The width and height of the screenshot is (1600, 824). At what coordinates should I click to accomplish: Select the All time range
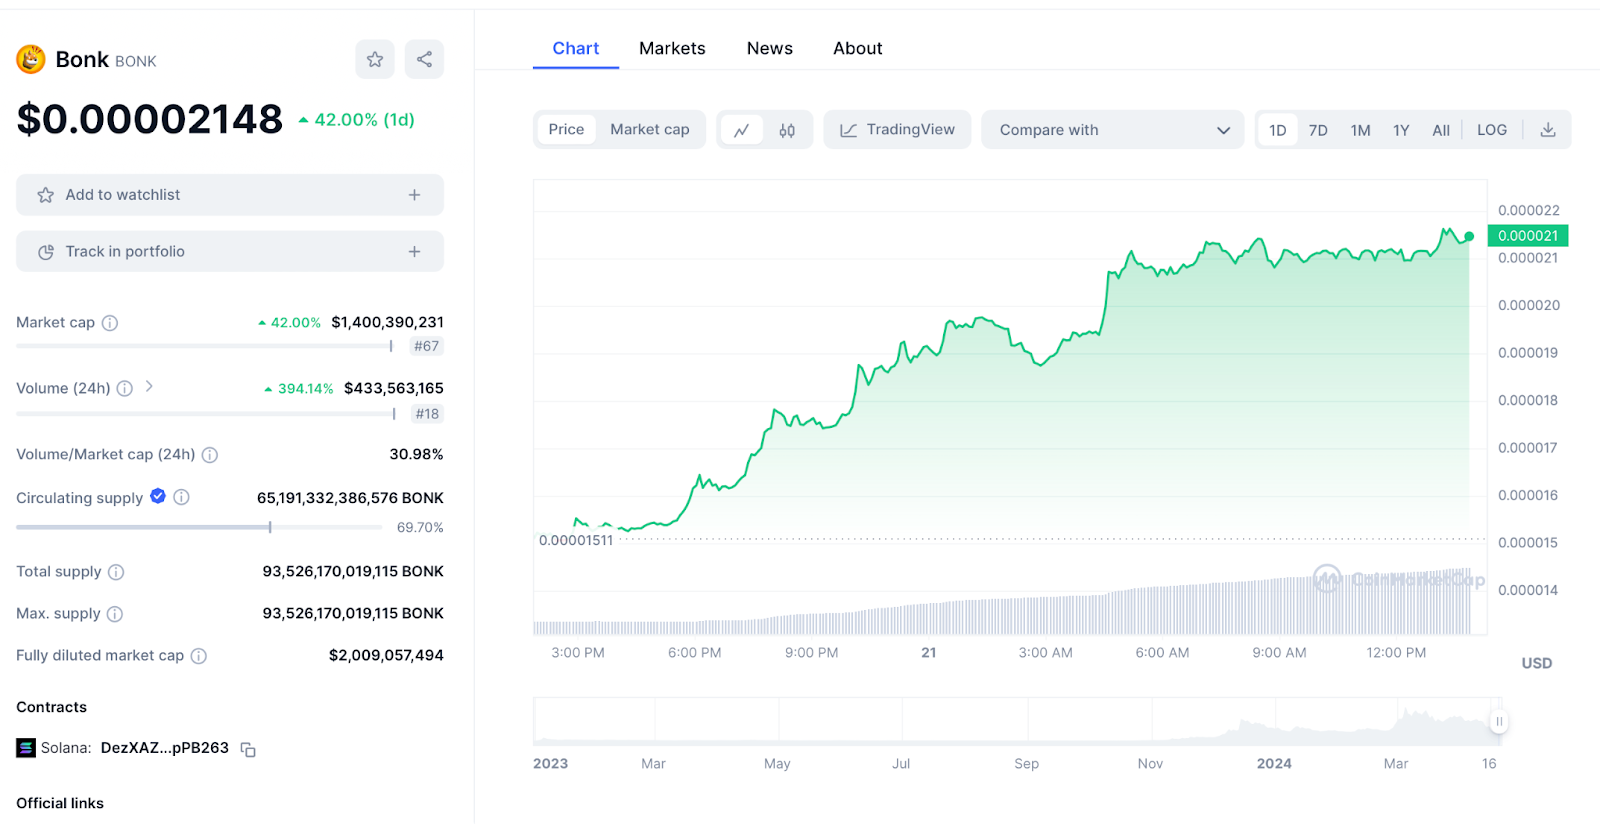point(1441,130)
